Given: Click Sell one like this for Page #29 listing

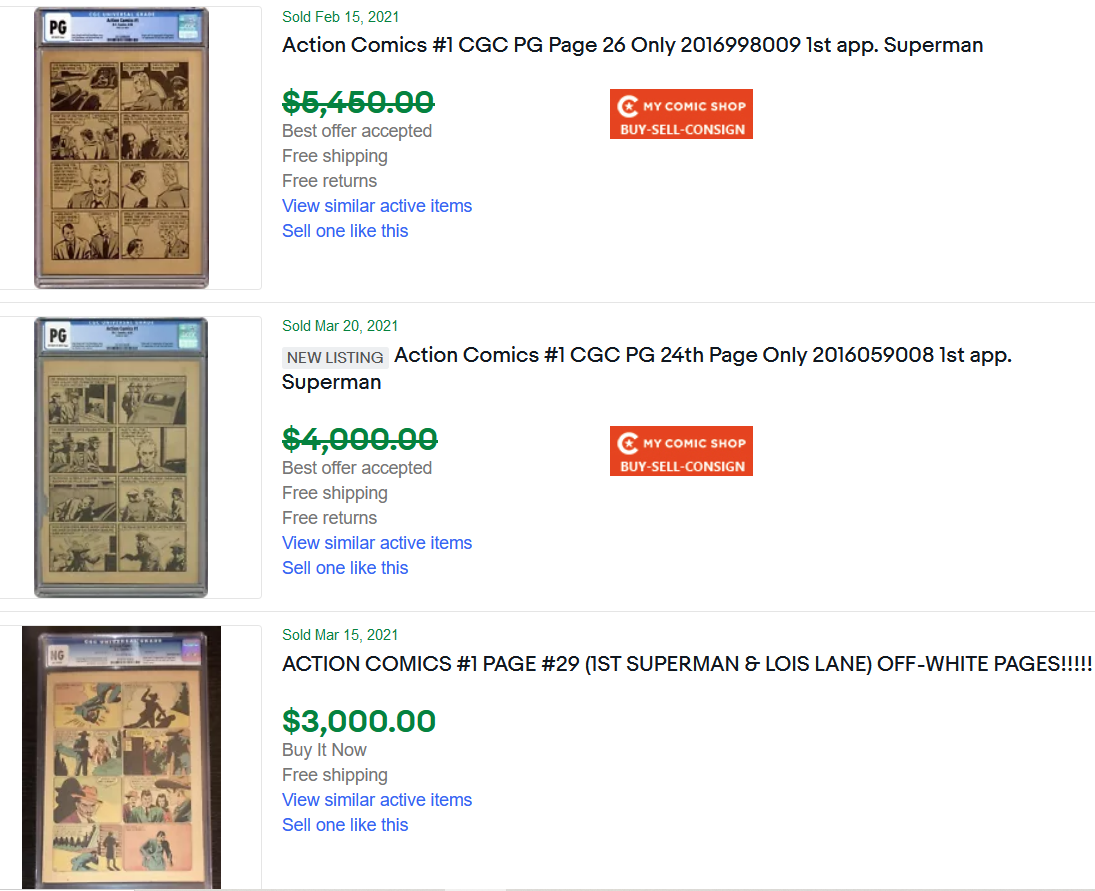Looking at the screenshot, I should pyautogui.click(x=345, y=825).
